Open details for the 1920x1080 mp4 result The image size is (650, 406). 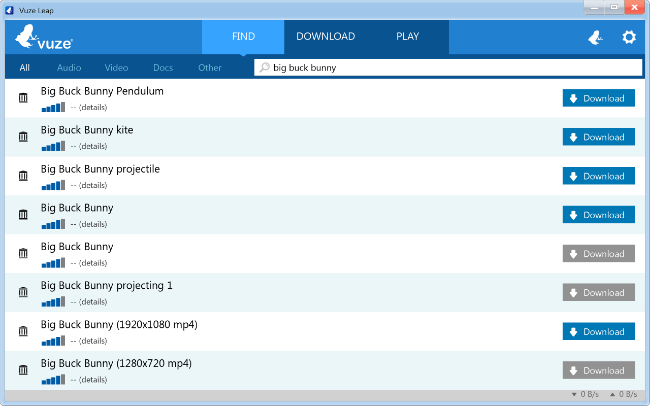tap(93, 341)
